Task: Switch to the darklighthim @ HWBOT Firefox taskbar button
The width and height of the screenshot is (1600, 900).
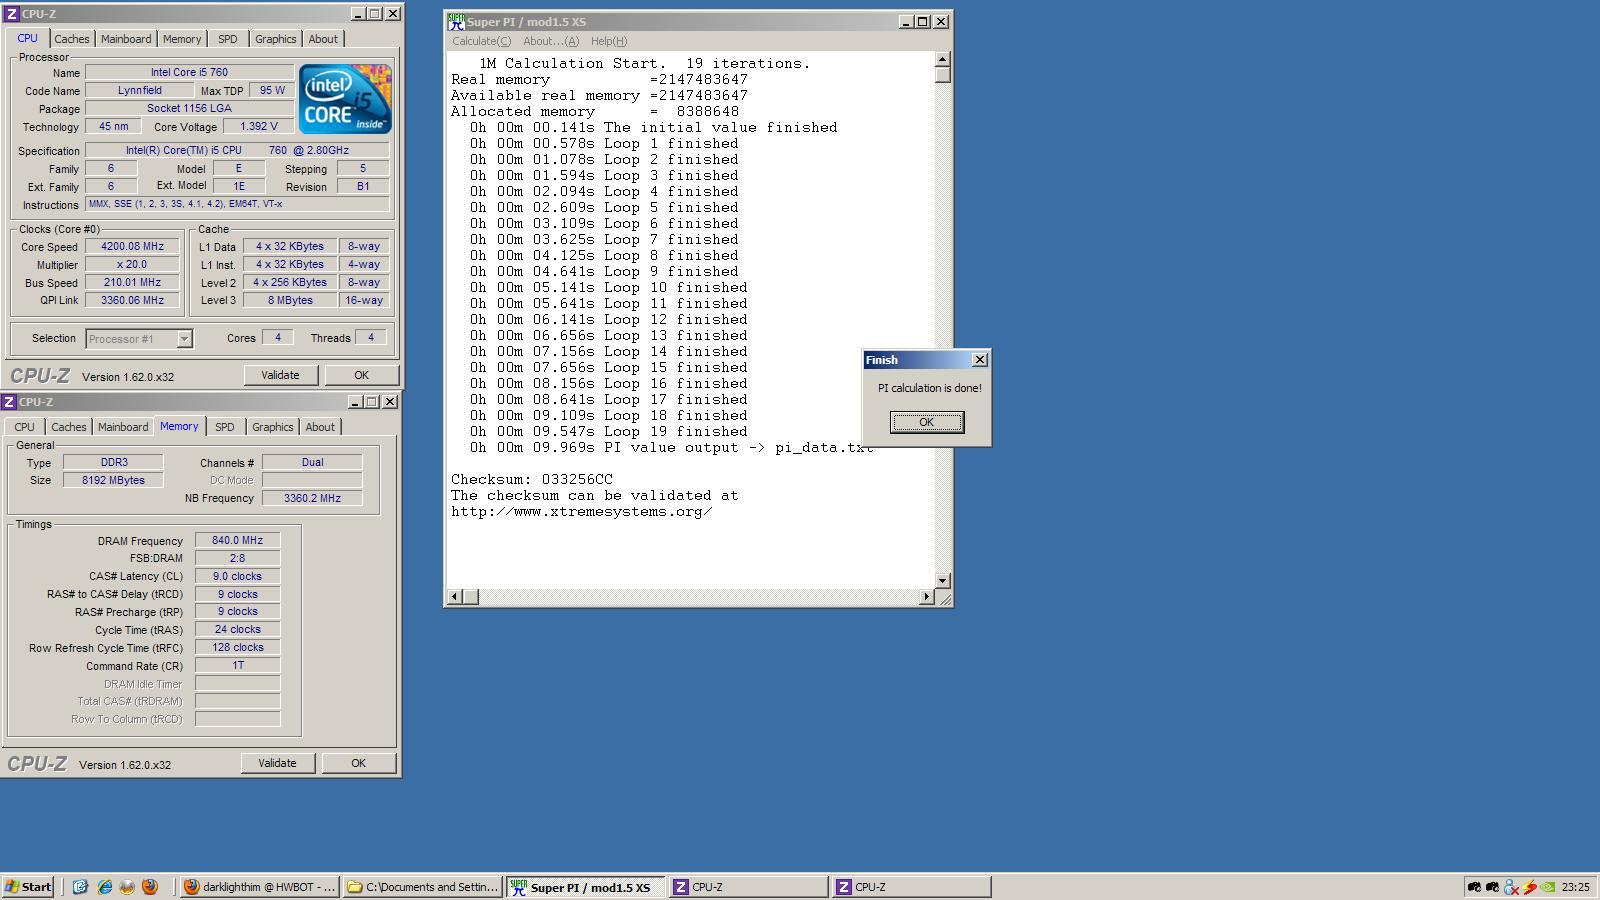Action: pyautogui.click(x=260, y=887)
